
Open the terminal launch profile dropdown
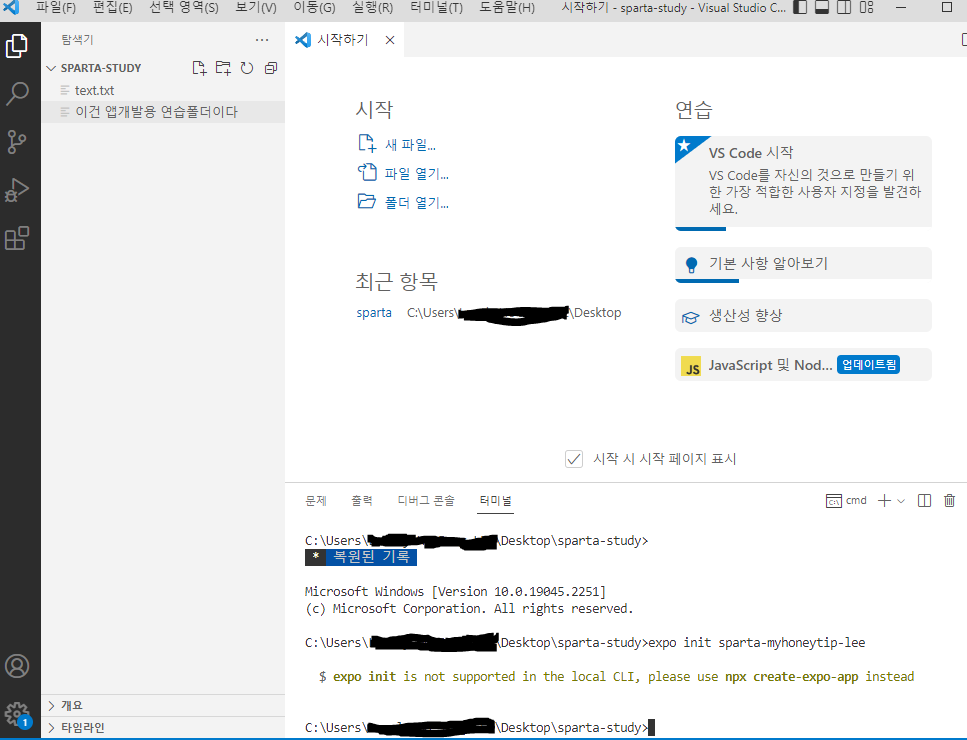click(x=901, y=501)
